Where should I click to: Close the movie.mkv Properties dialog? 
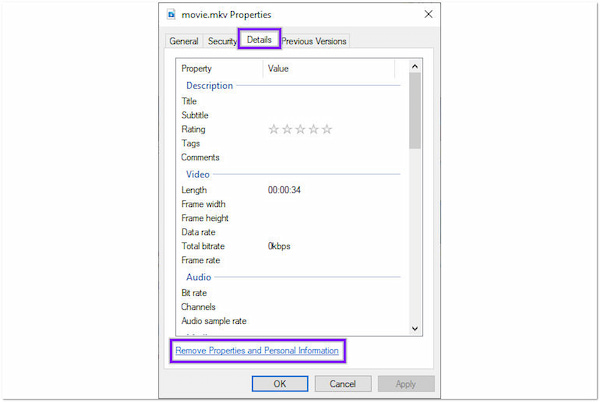coord(428,15)
